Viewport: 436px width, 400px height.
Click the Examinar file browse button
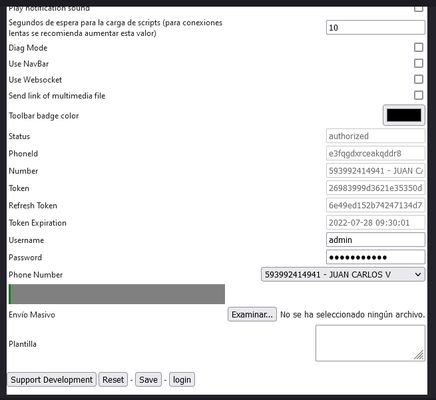click(252, 314)
